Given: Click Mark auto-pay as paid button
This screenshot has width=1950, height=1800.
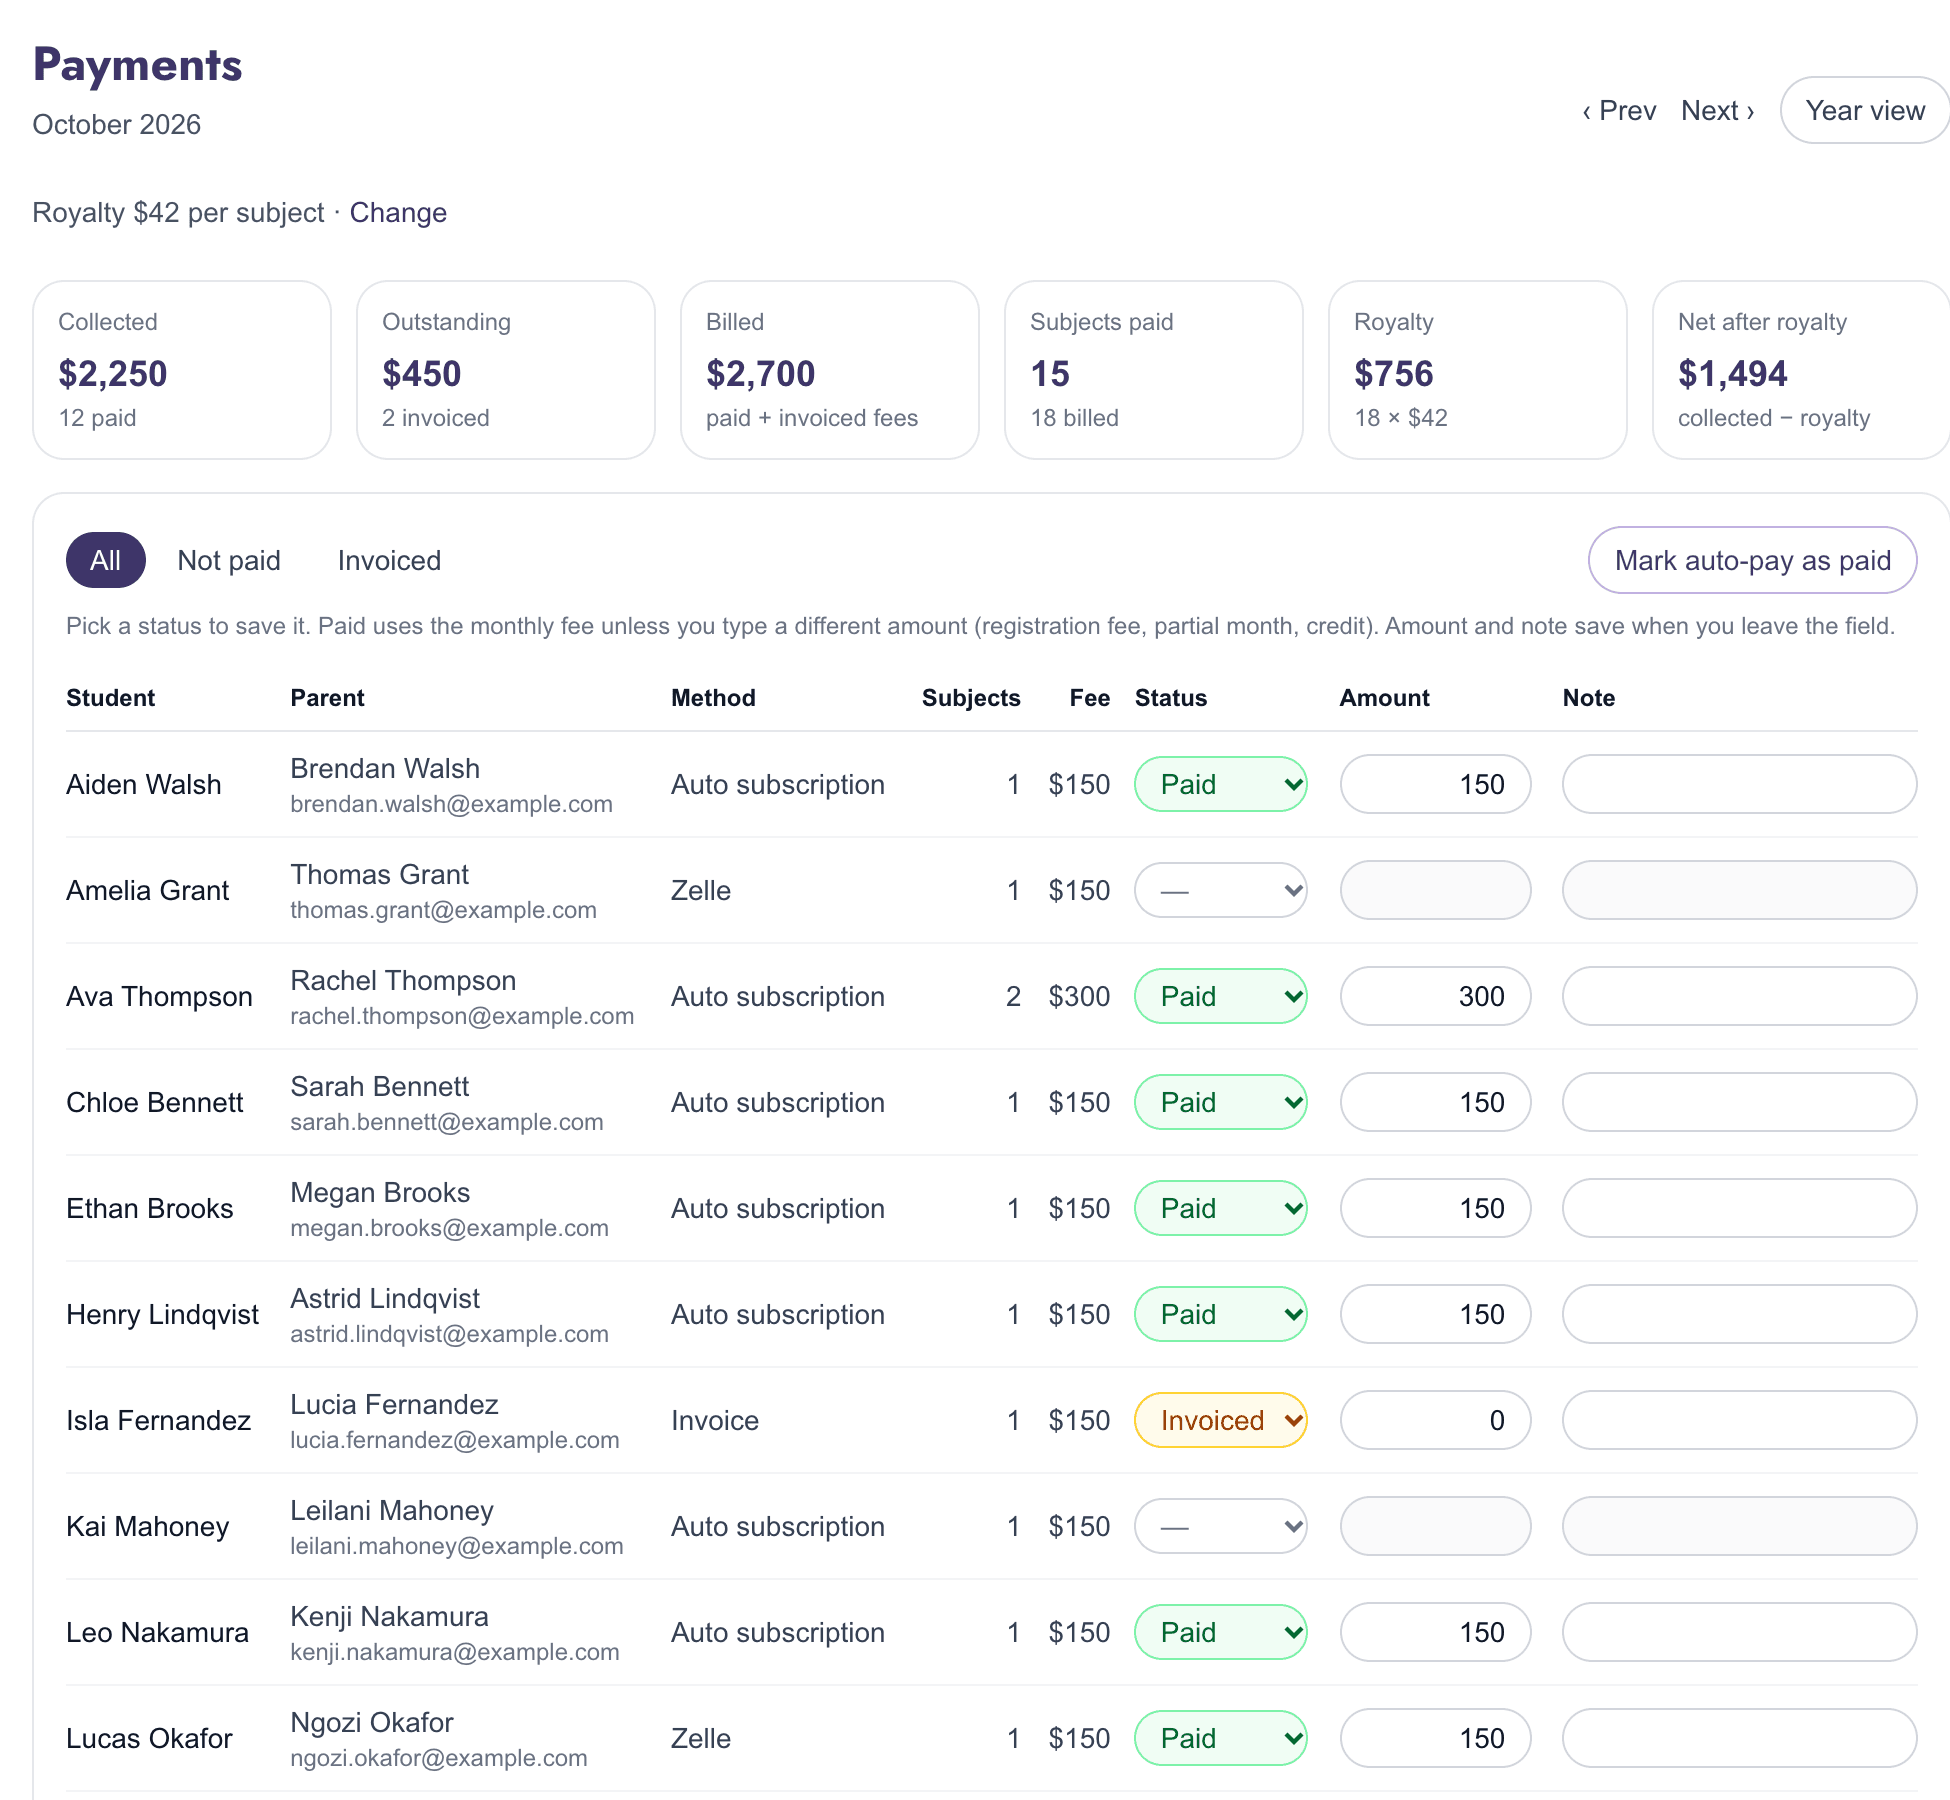Looking at the screenshot, I should click(1752, 560).
